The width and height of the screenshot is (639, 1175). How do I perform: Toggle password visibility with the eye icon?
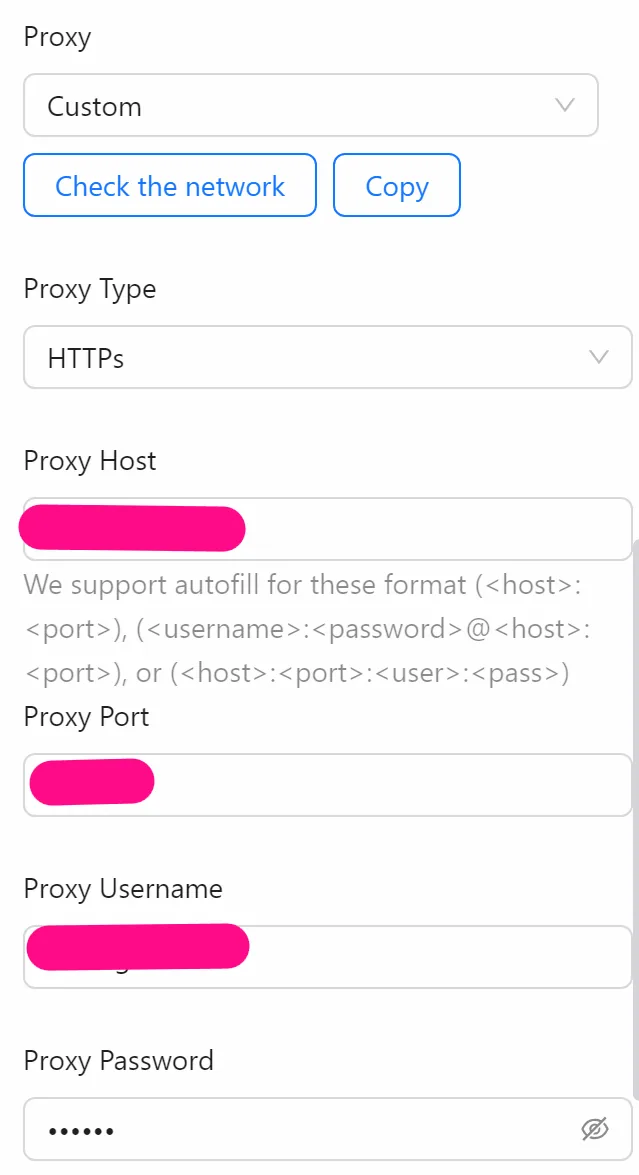click(x=594, y=1128)
